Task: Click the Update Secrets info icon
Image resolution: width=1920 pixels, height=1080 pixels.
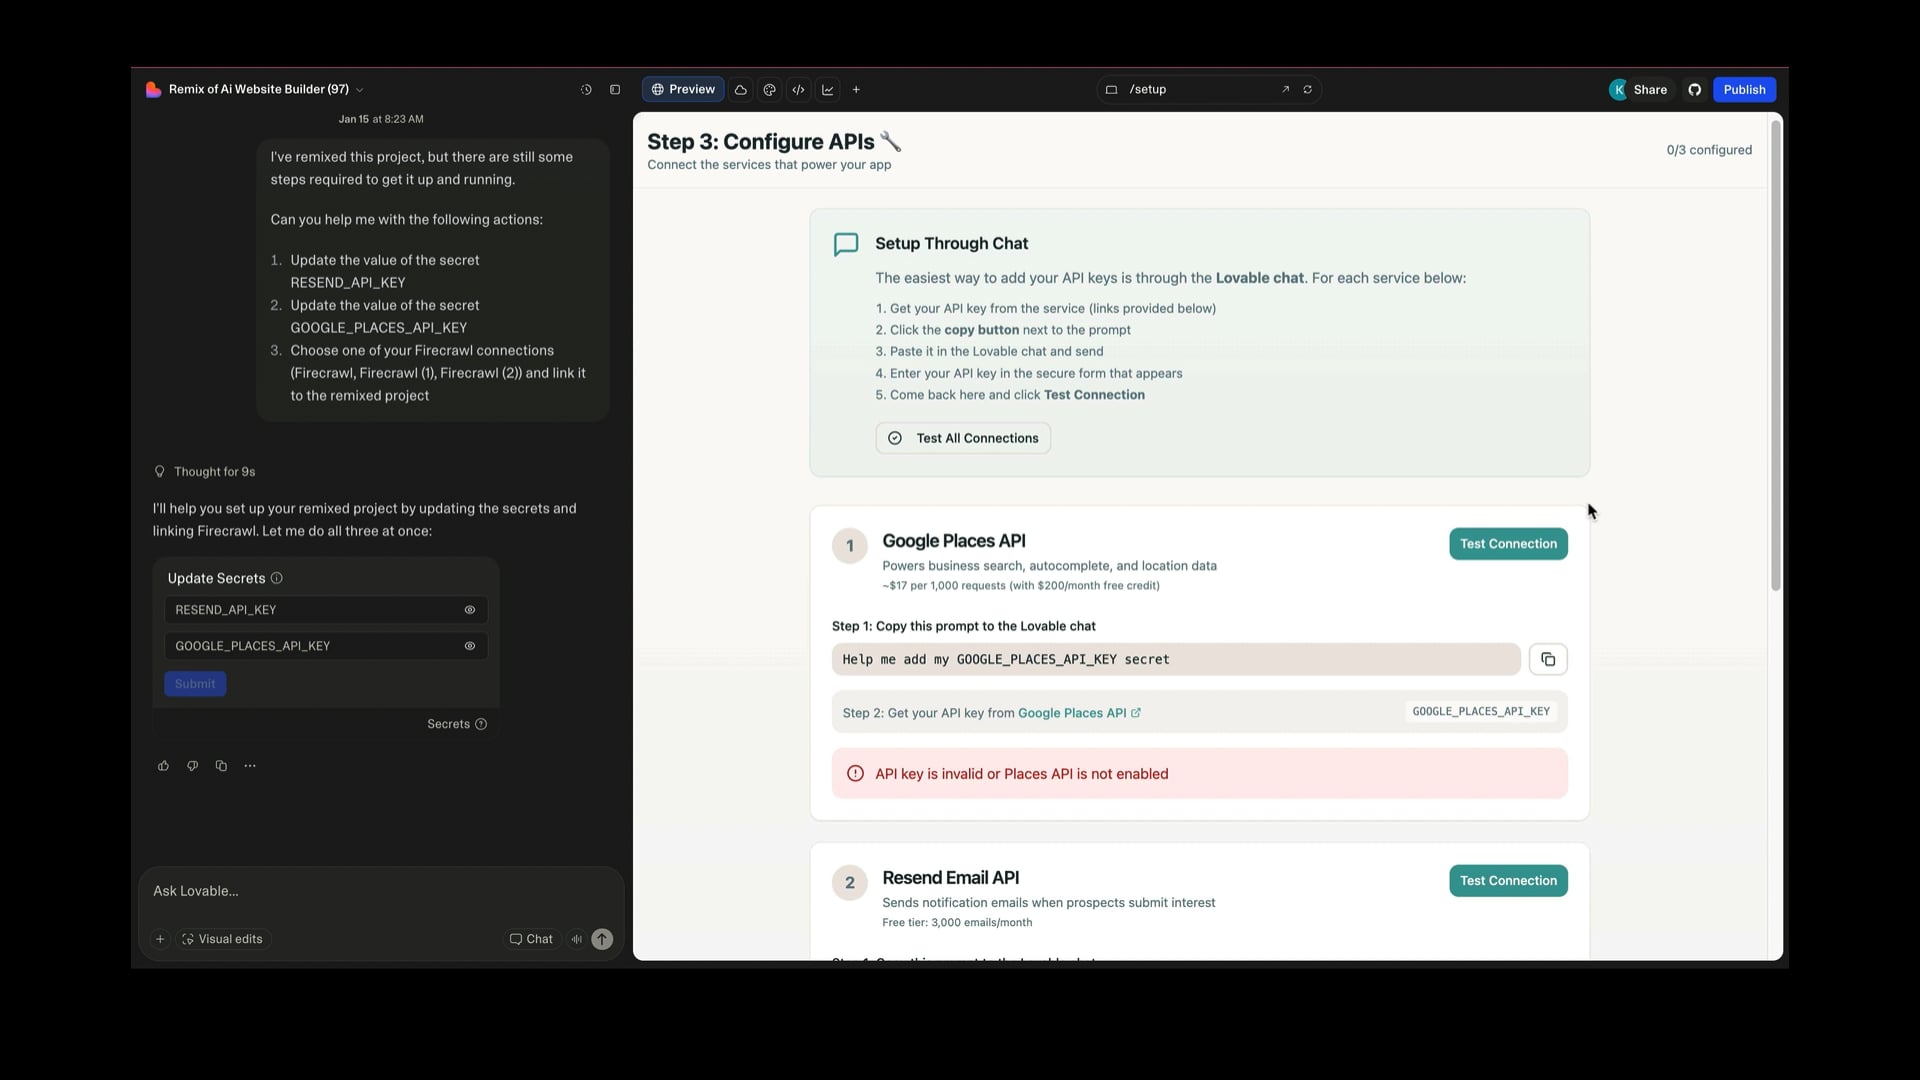Action: pyautogui.click(x=277, y=578)
